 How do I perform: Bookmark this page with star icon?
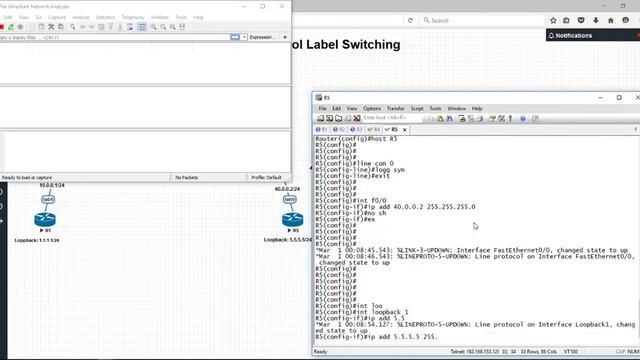[x=553, y=20]
